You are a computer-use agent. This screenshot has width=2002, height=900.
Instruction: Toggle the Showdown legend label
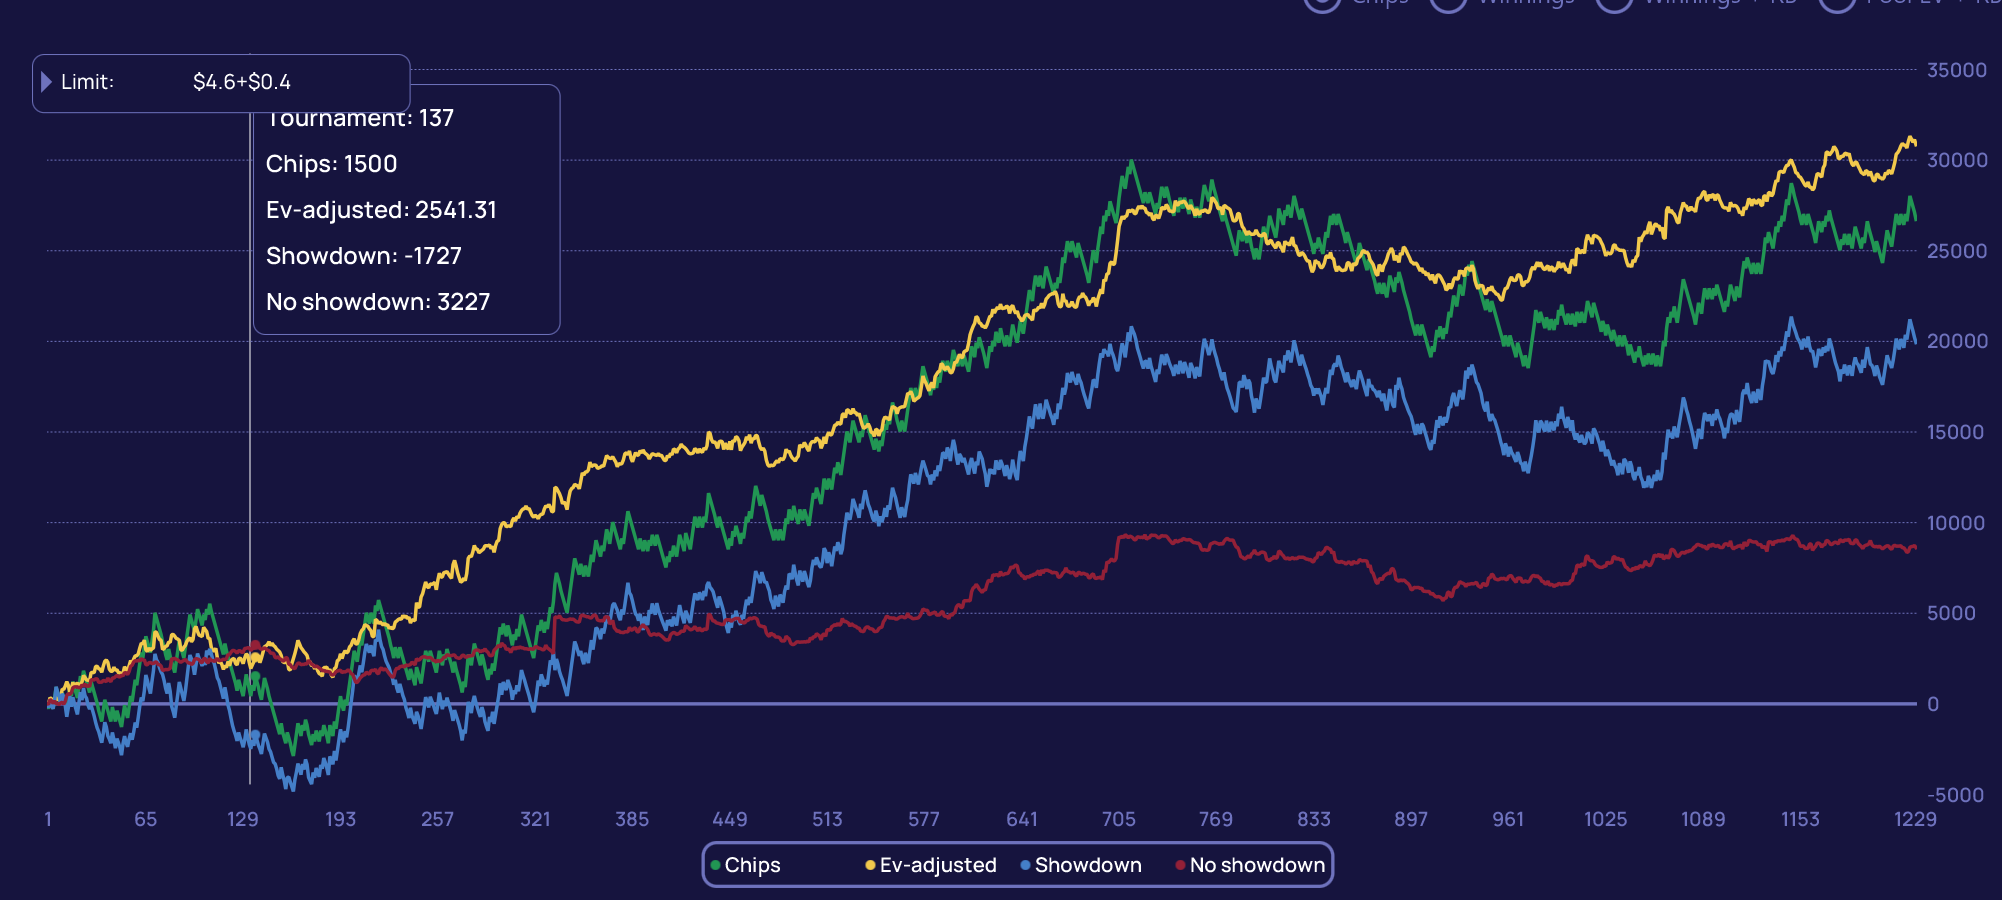(1088, 865)
